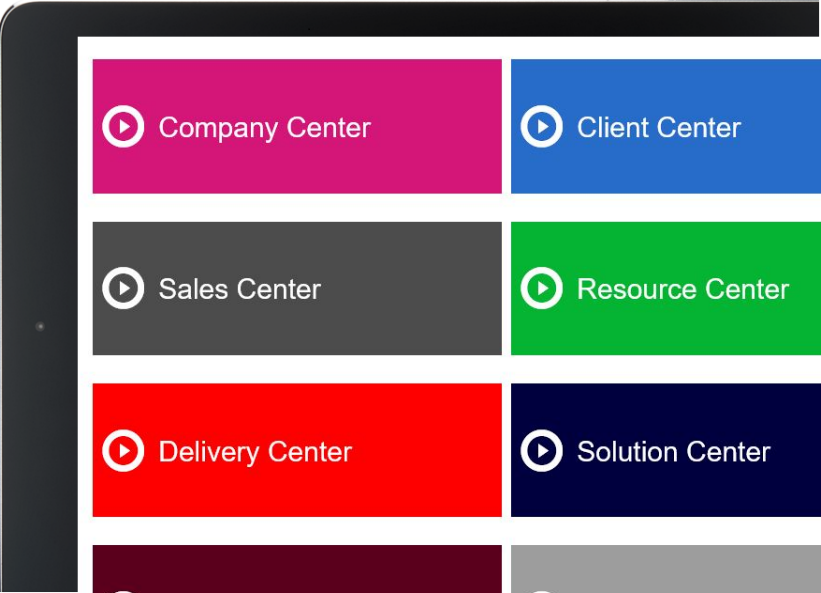
Task: Open the Client Center text label
Action: tap(659, 128)
